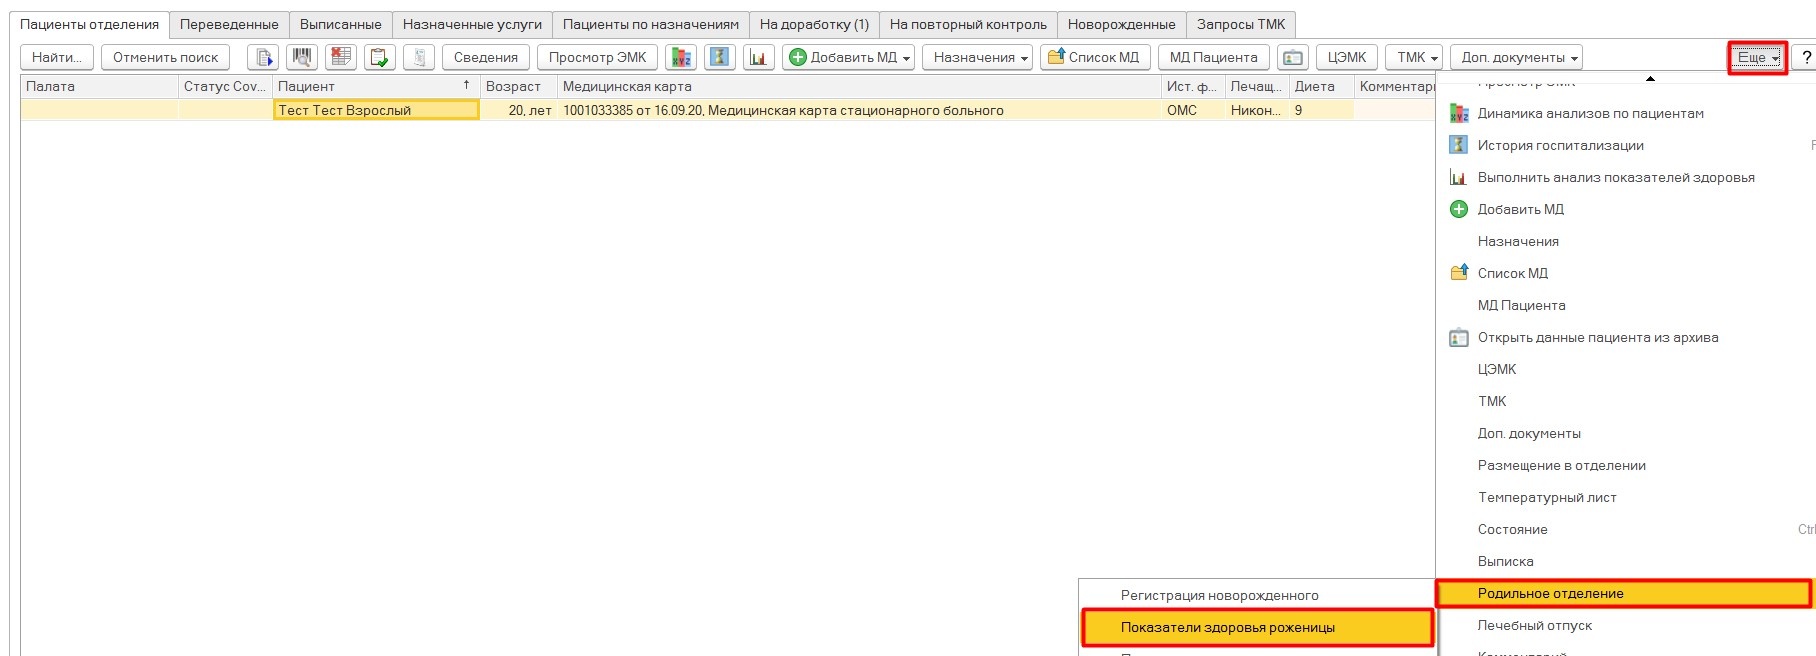Open the Новорожденные tab
Viewport: 1816px width, 656px height.
[1121, 24]
